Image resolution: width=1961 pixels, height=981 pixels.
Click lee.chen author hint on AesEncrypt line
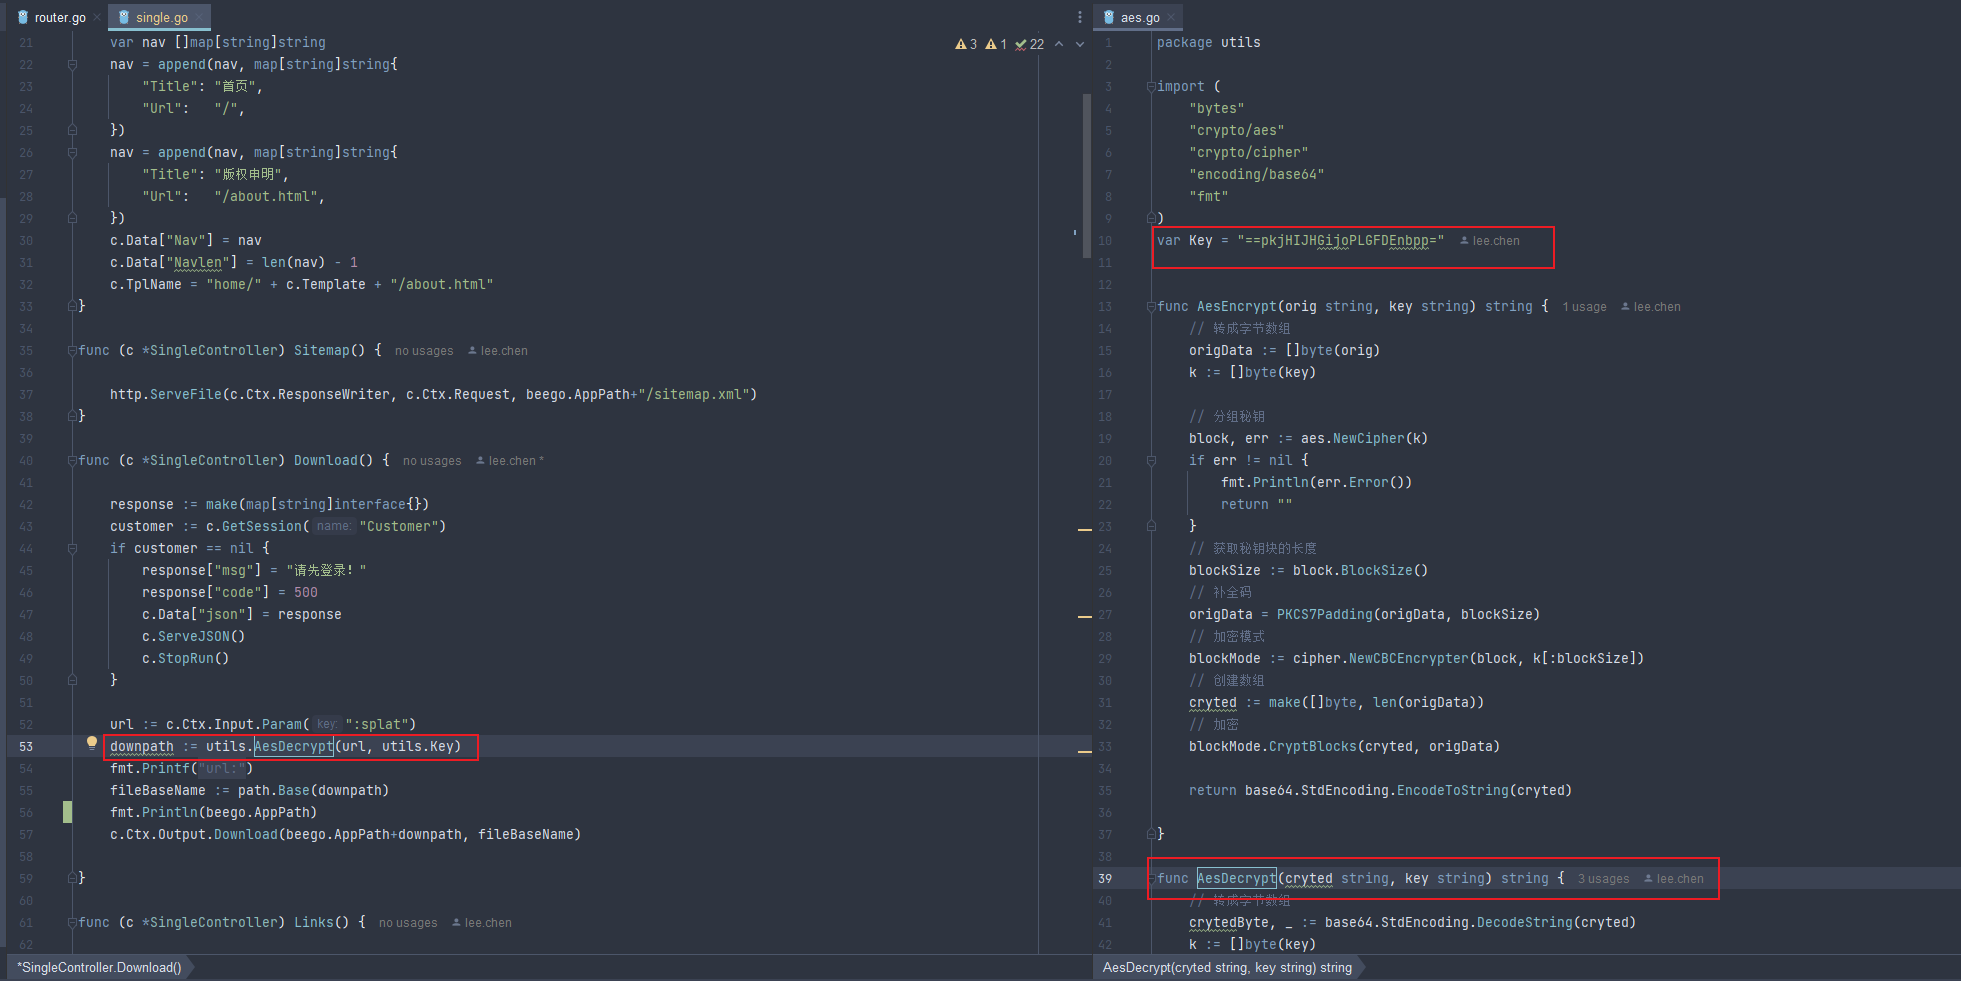(1650, 307)
